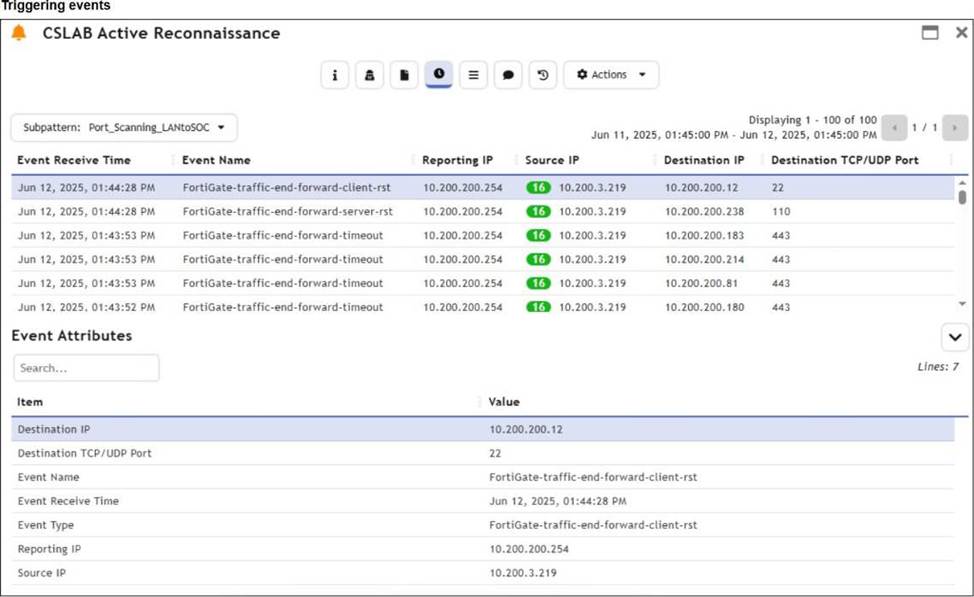
Task: Open the Actions dropdown menu
Action: coord(611,75)
